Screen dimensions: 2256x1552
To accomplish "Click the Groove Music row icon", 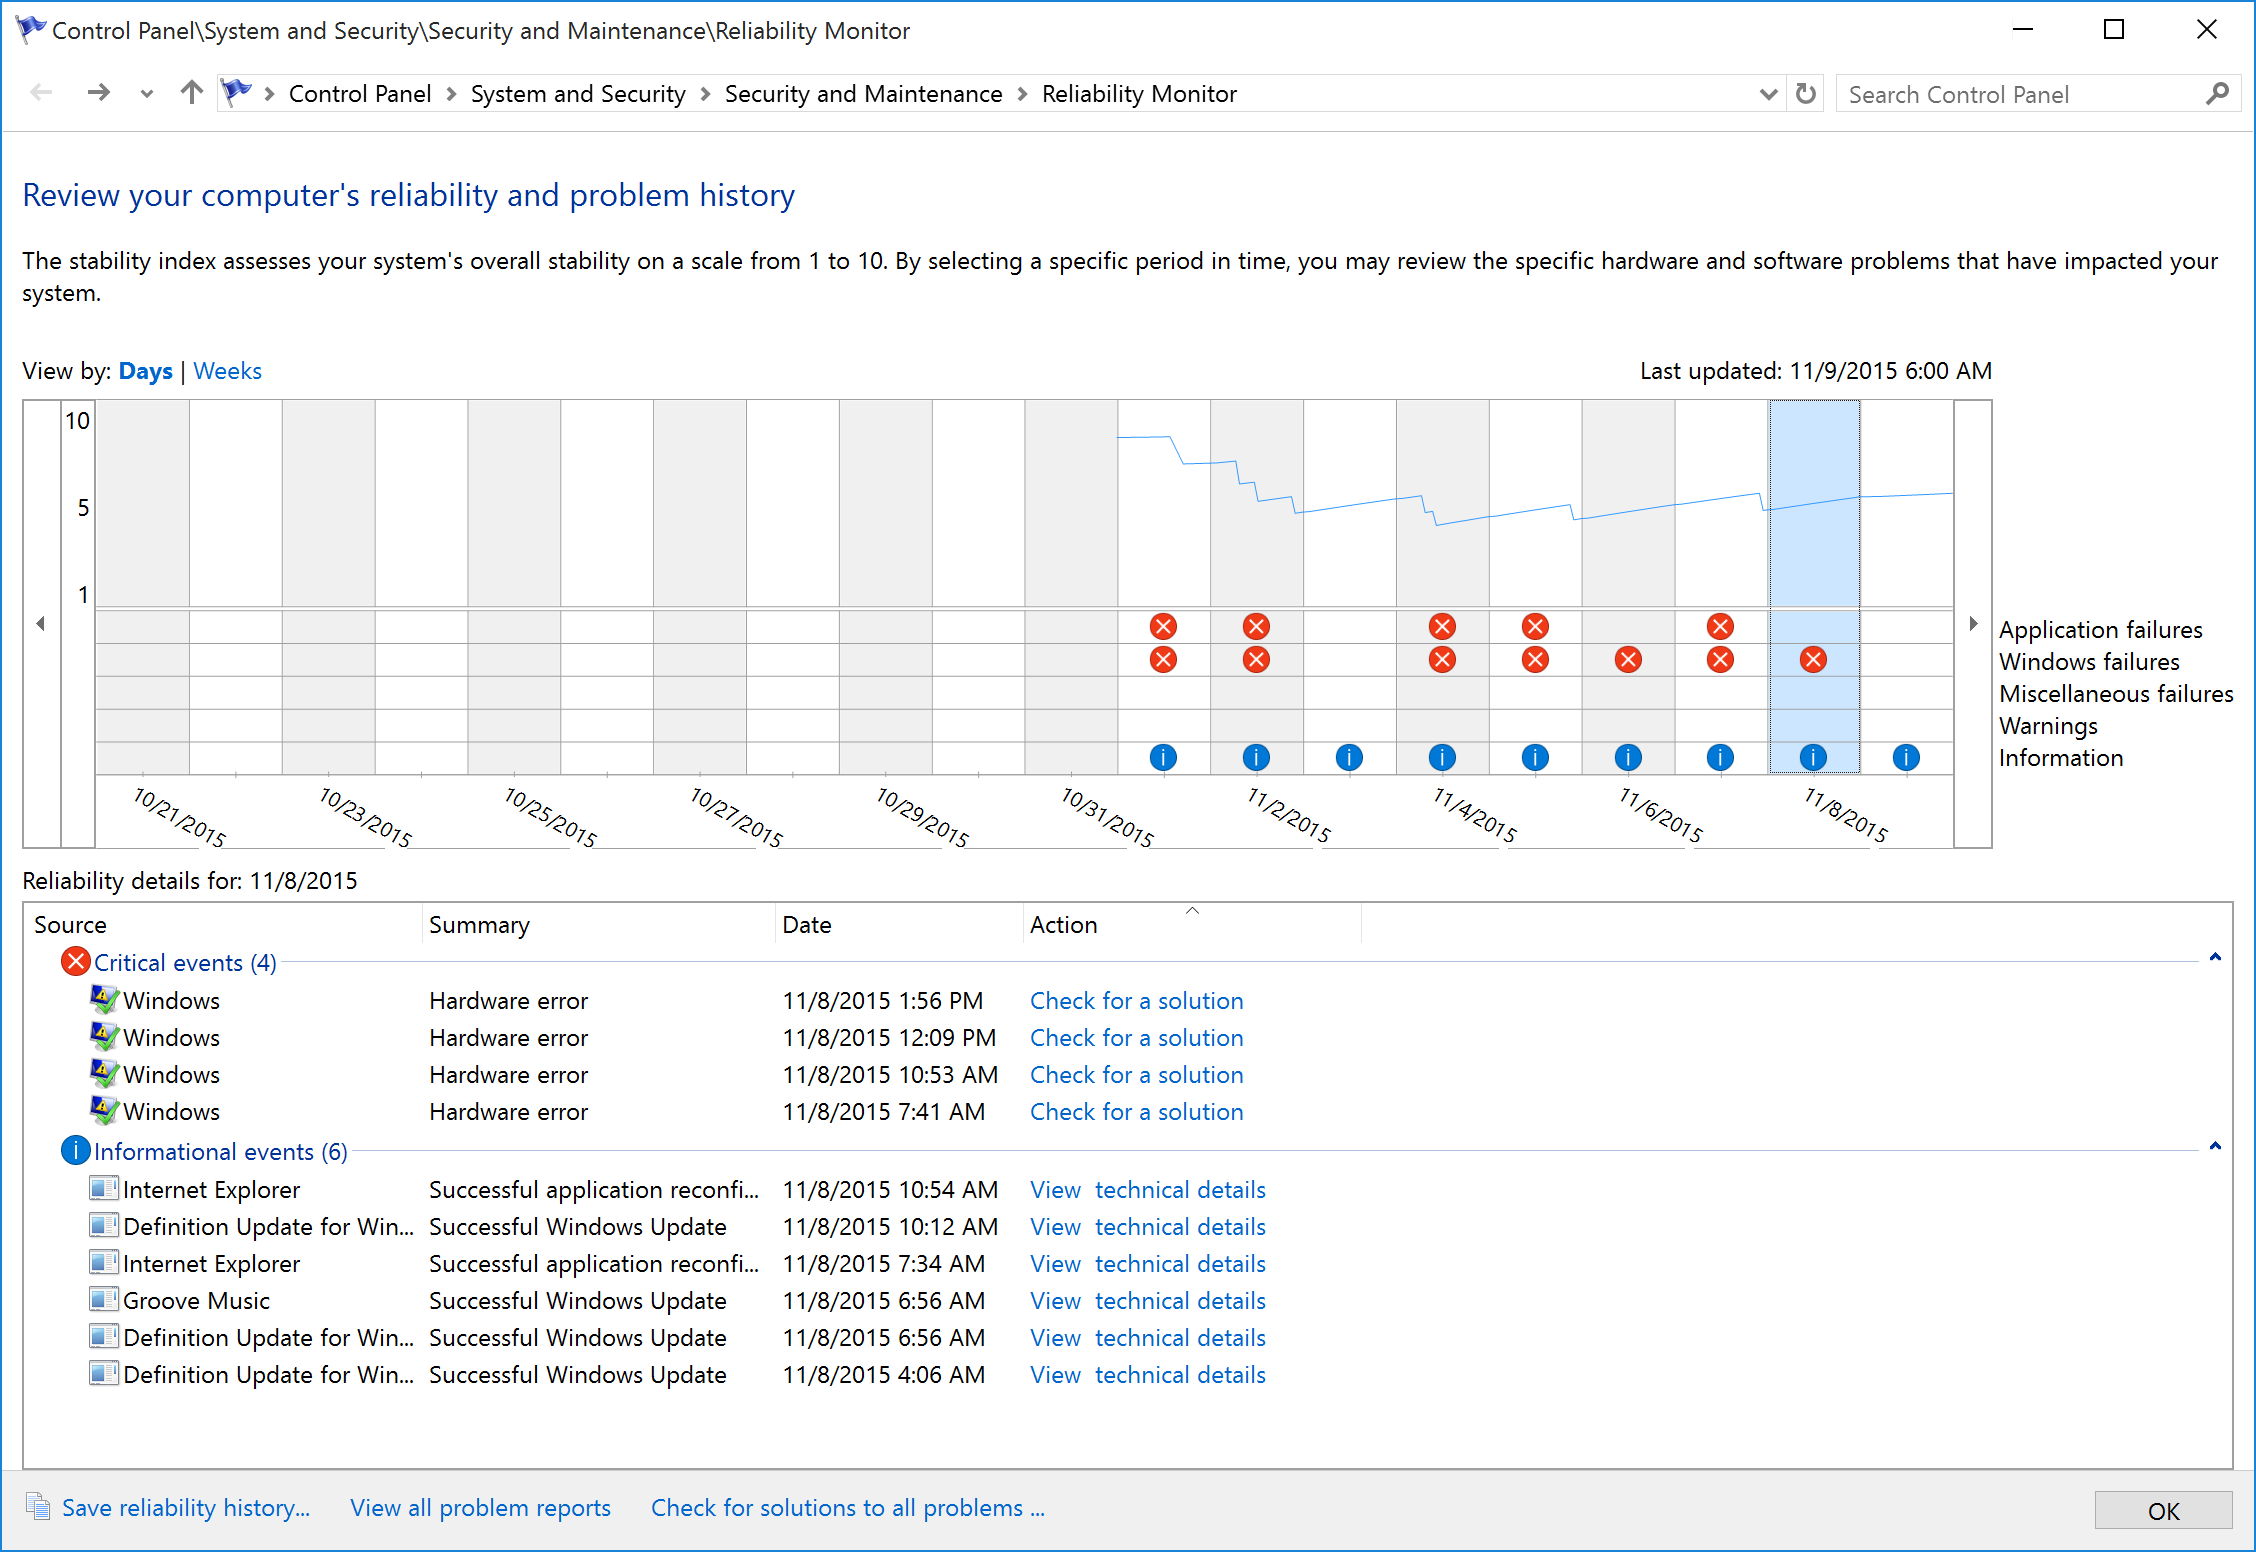I will 103,1299.
